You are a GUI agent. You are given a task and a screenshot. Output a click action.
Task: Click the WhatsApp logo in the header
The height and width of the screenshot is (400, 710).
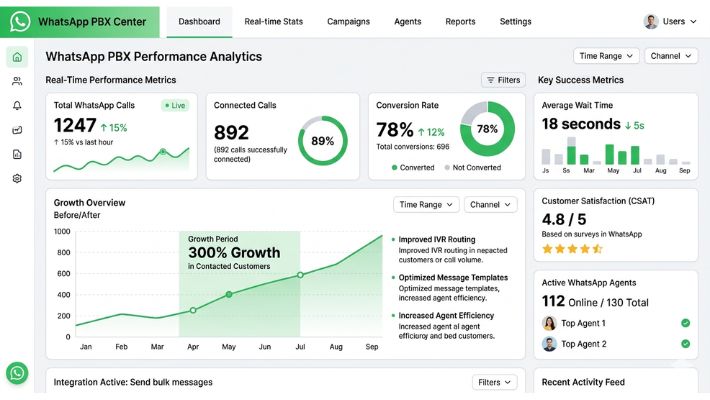21,21
